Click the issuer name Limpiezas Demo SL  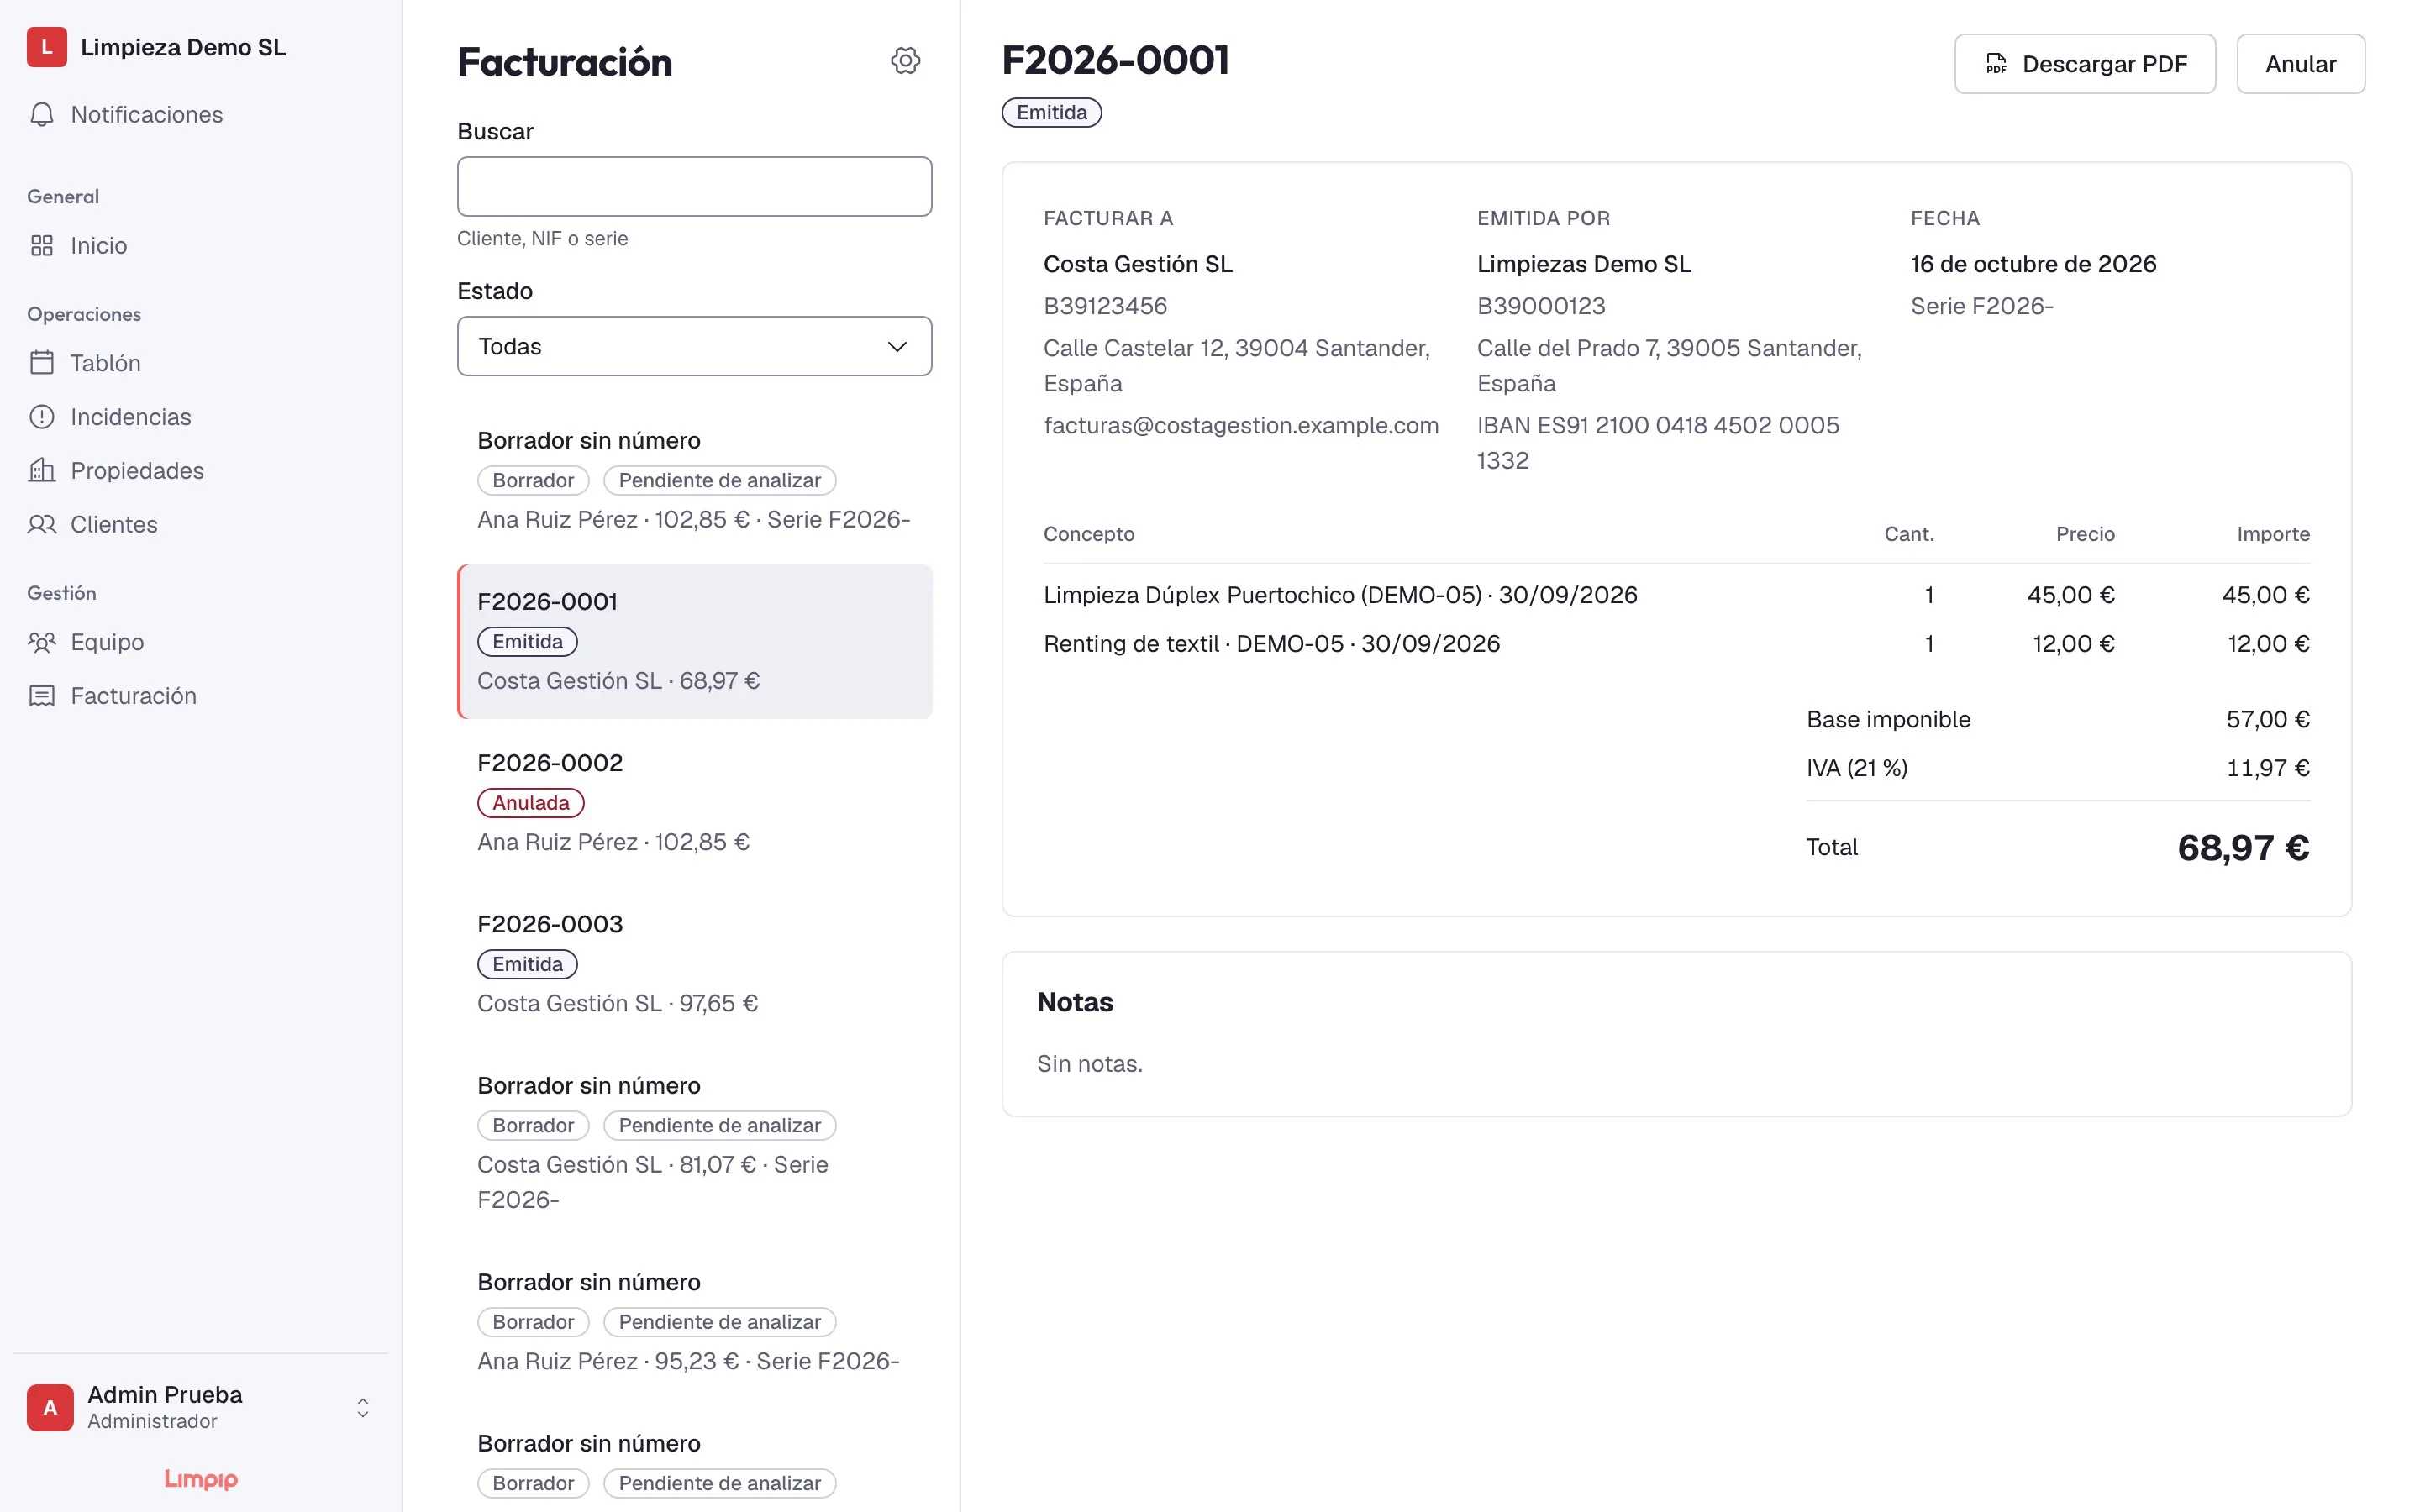1584,264
